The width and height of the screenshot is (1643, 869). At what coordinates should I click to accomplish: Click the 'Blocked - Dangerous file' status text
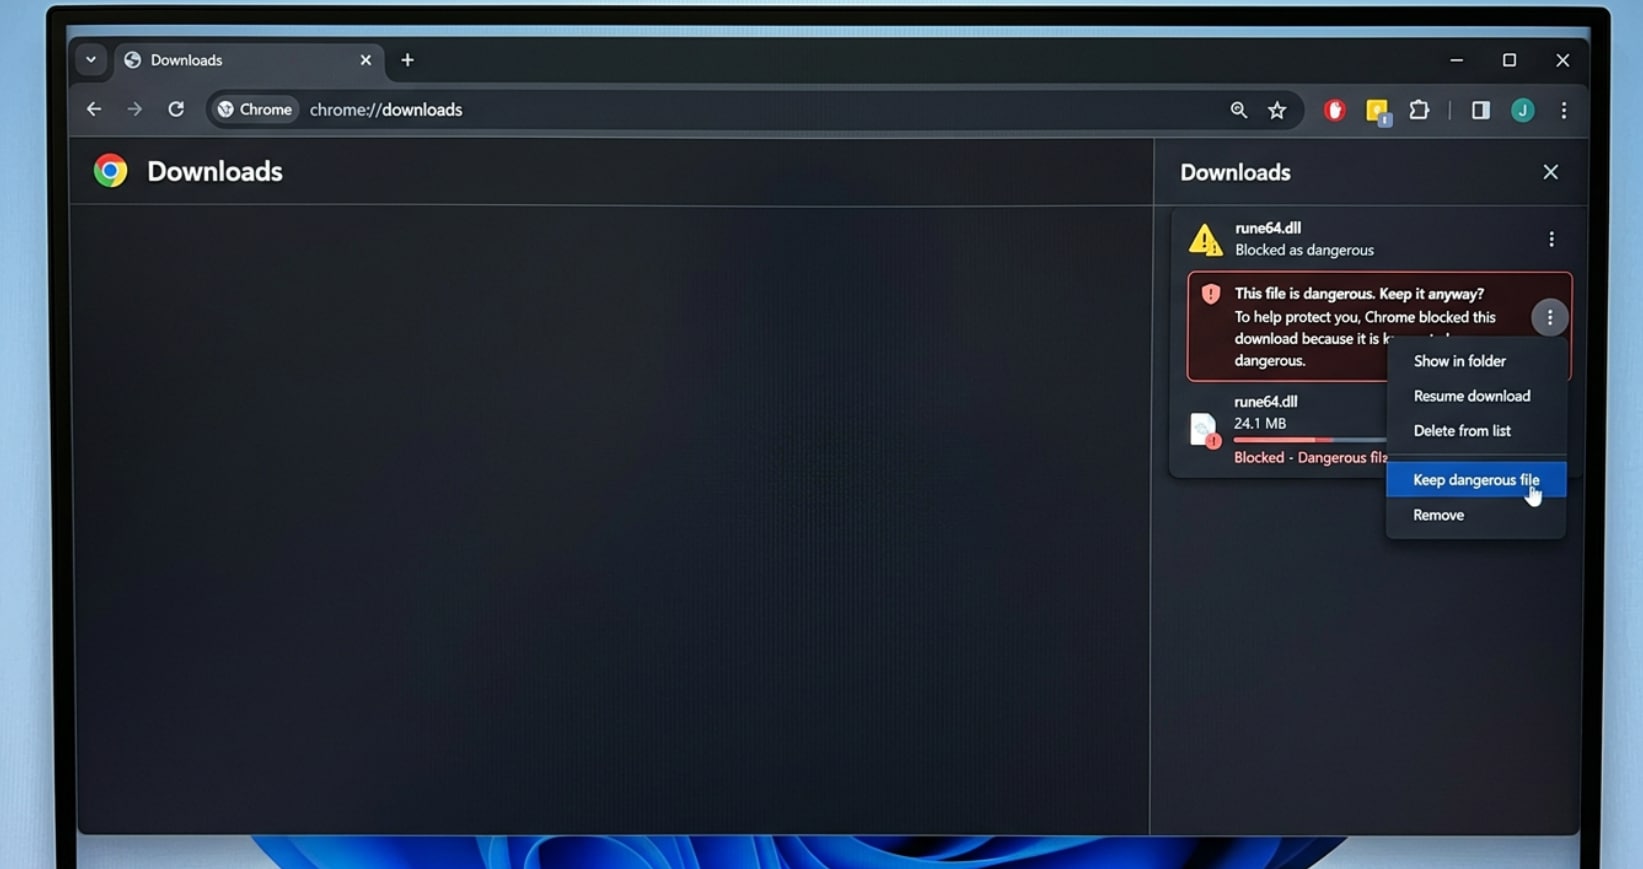[x=1311, y=457]
